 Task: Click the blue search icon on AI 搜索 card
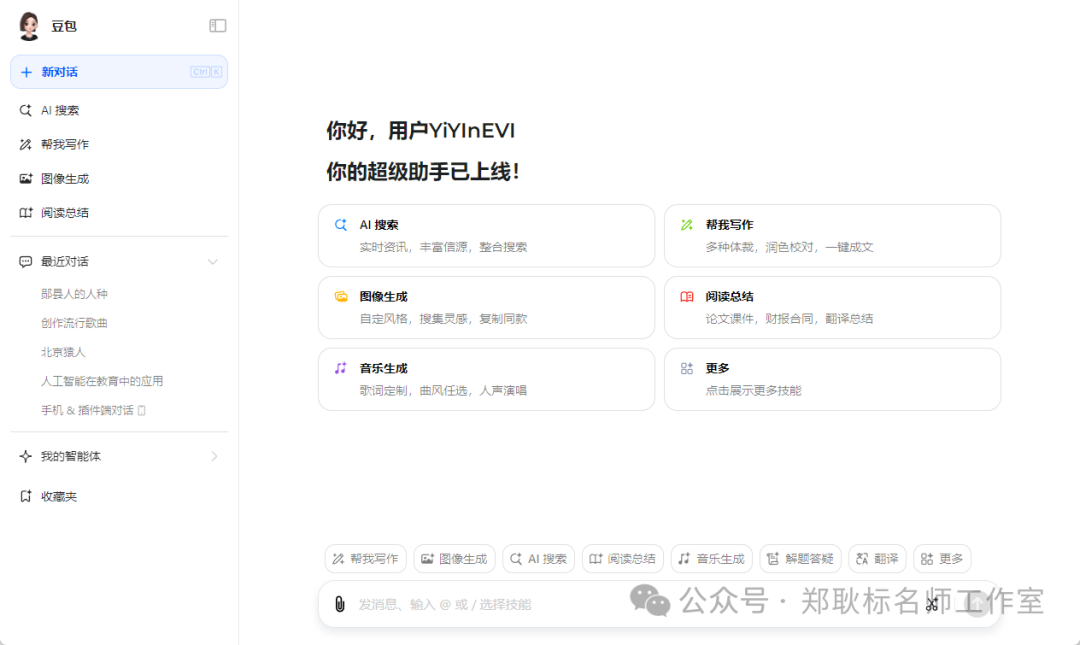pos(341,225)
